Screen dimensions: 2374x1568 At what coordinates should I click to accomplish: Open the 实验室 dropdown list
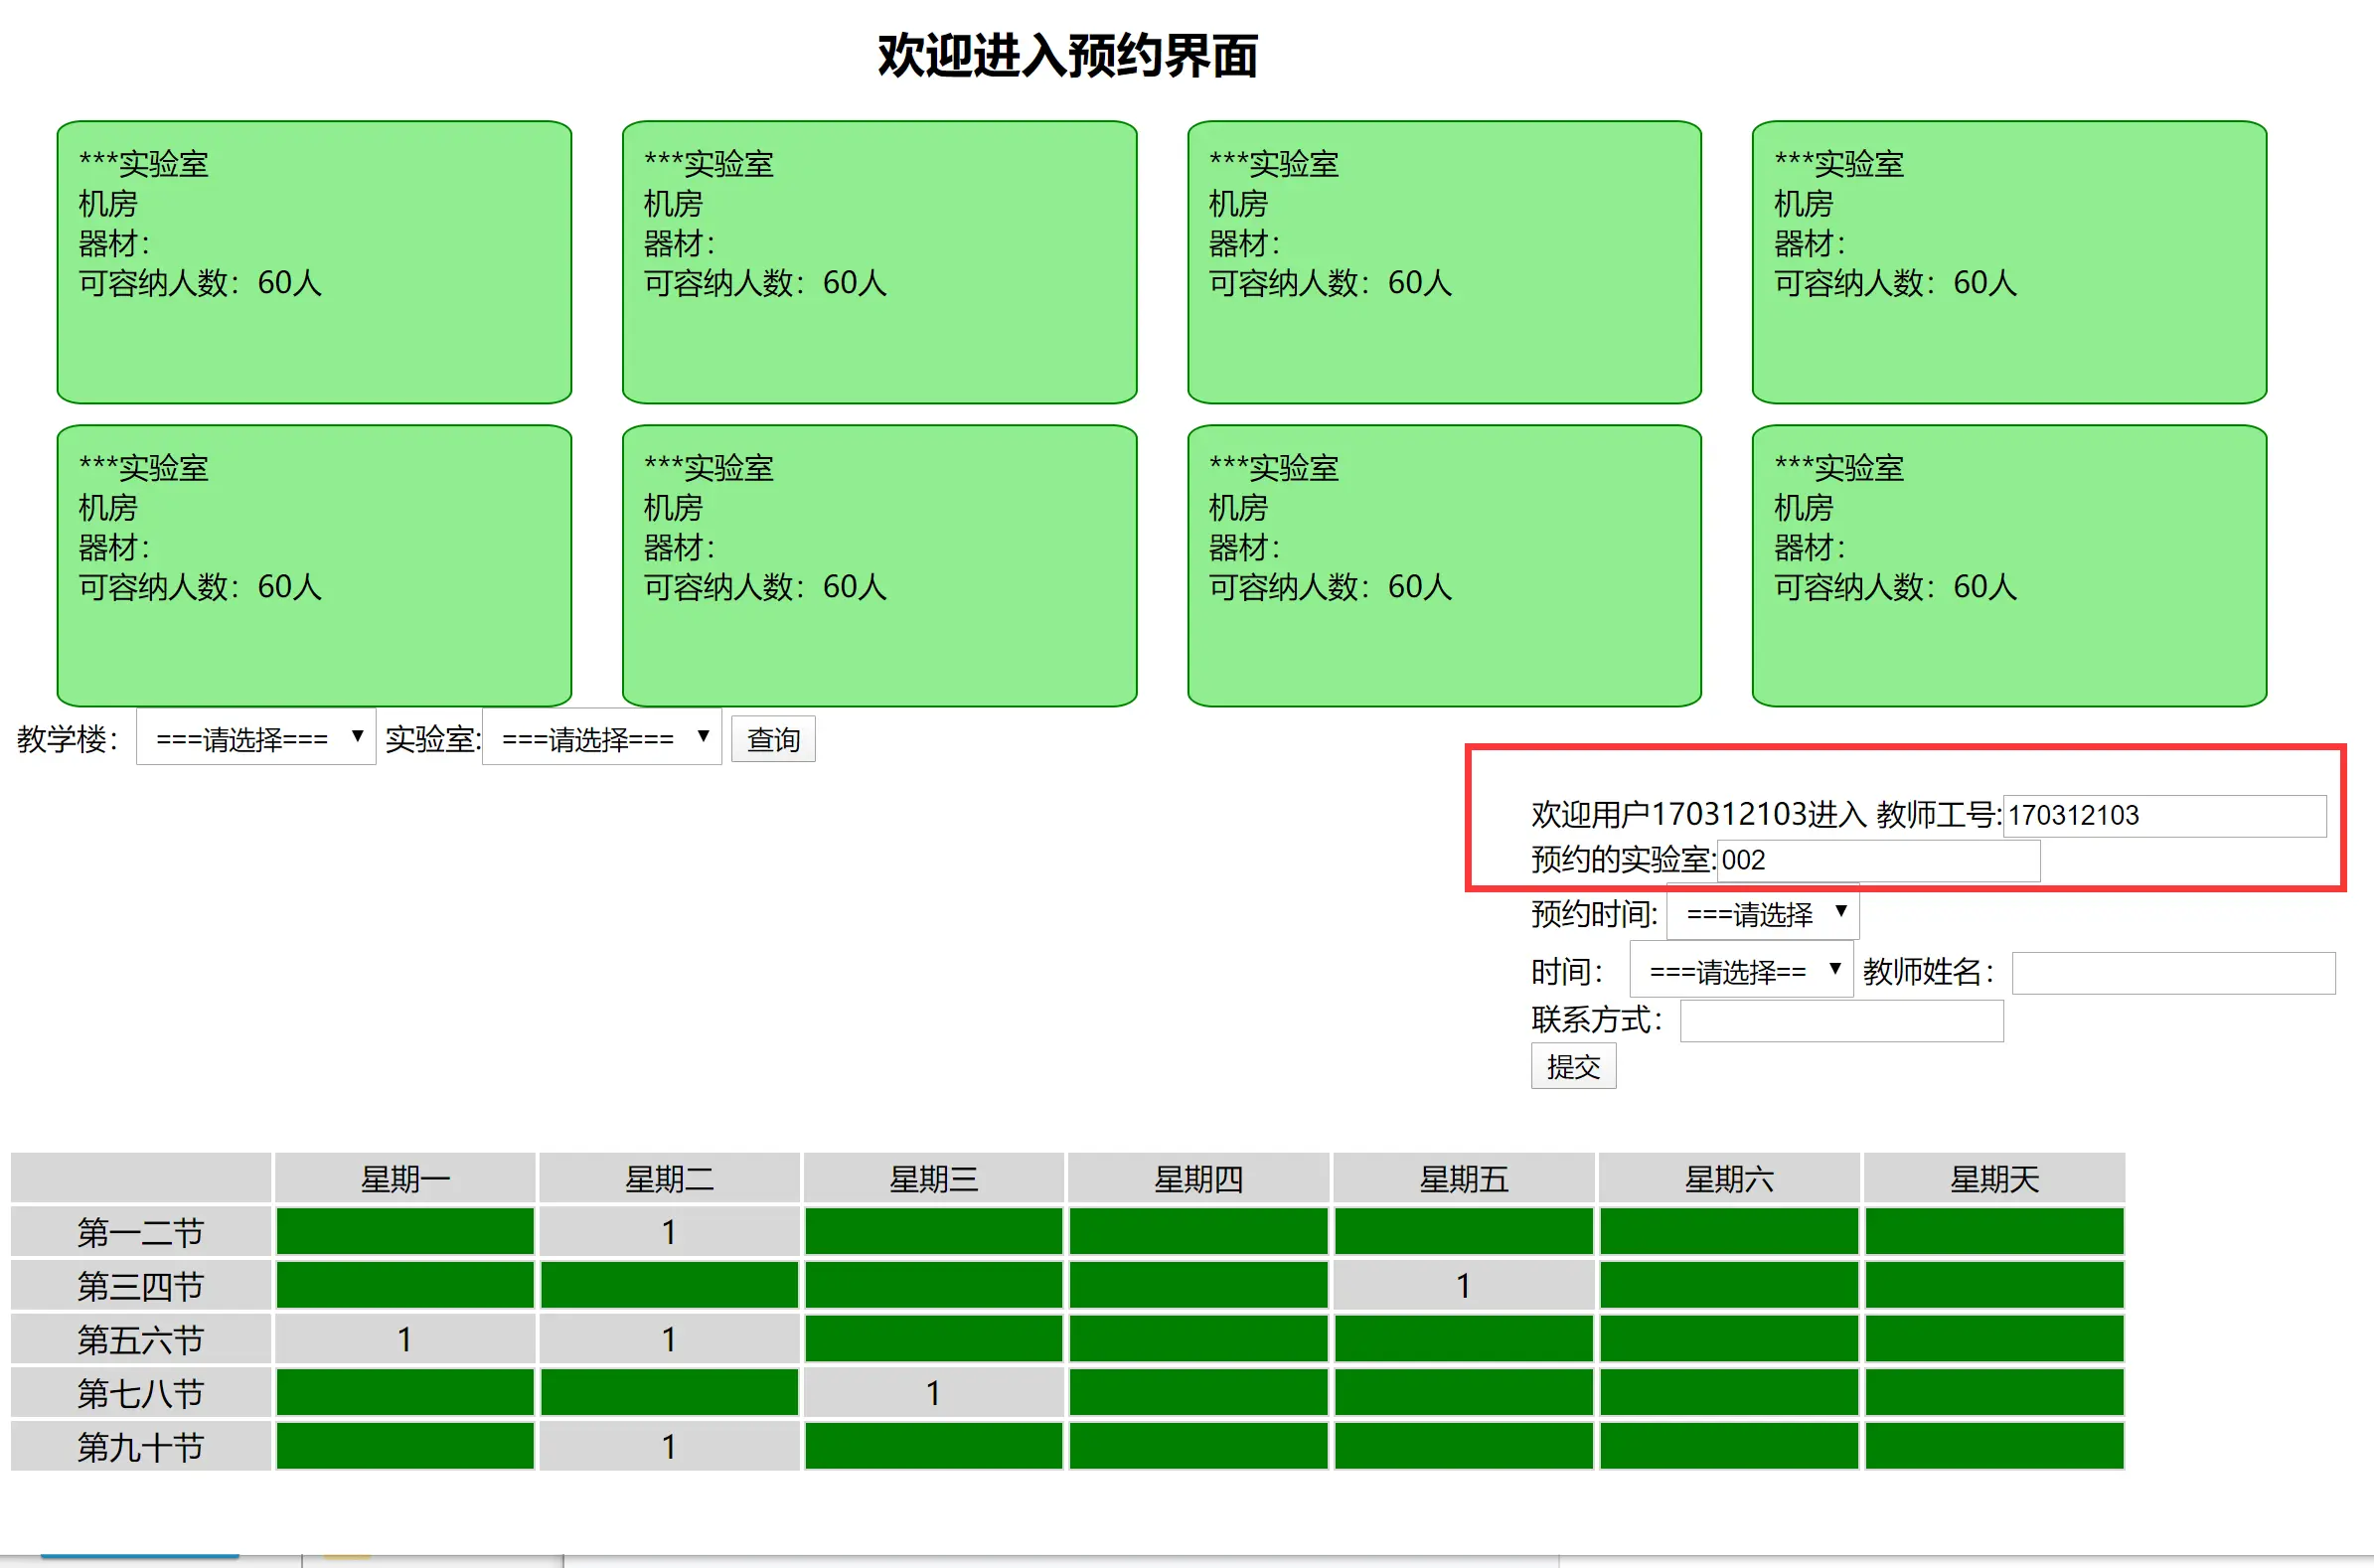tap(601, 738)
